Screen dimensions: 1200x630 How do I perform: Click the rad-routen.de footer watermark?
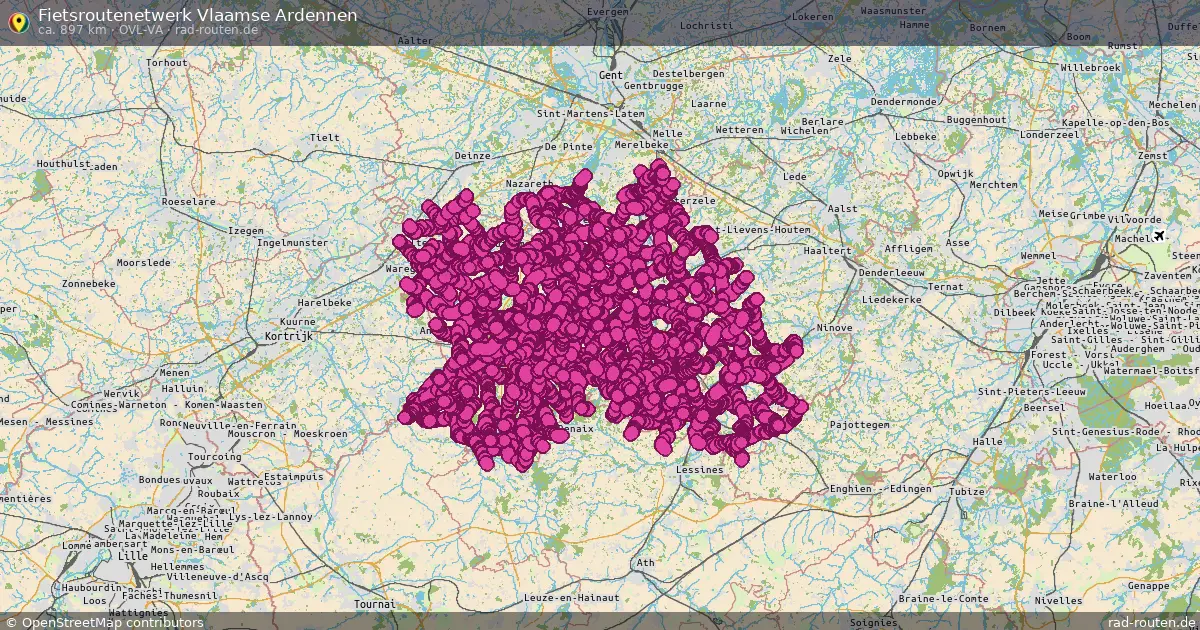click(1151, 622)
